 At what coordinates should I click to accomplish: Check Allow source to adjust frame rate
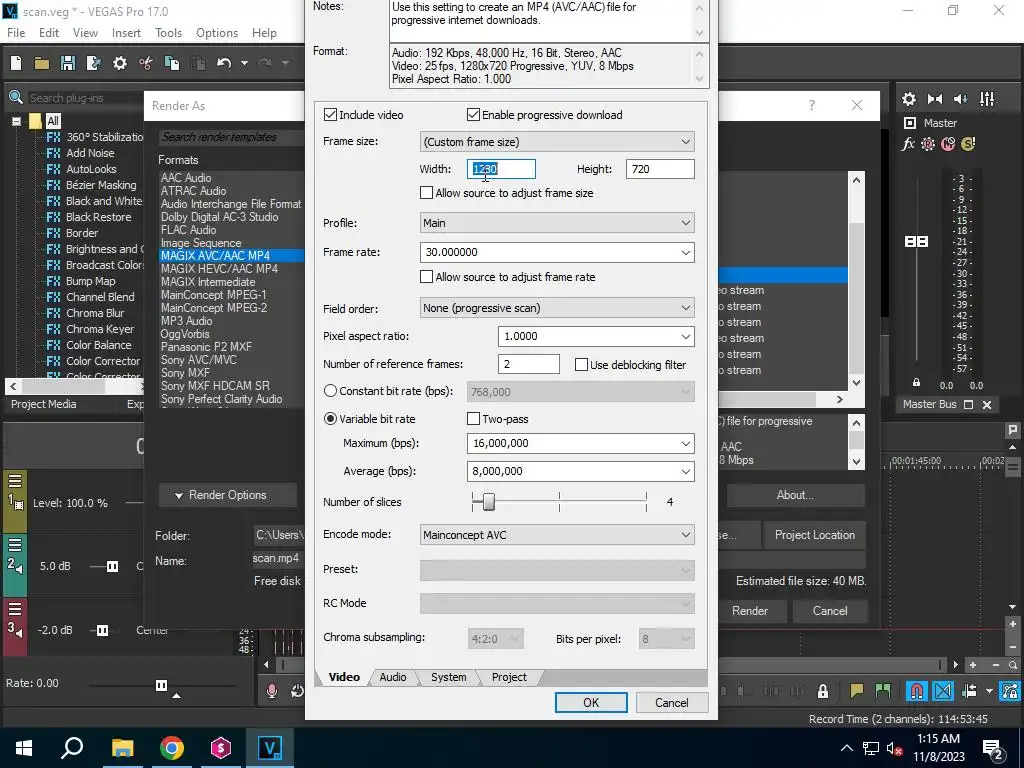(426, 277)
